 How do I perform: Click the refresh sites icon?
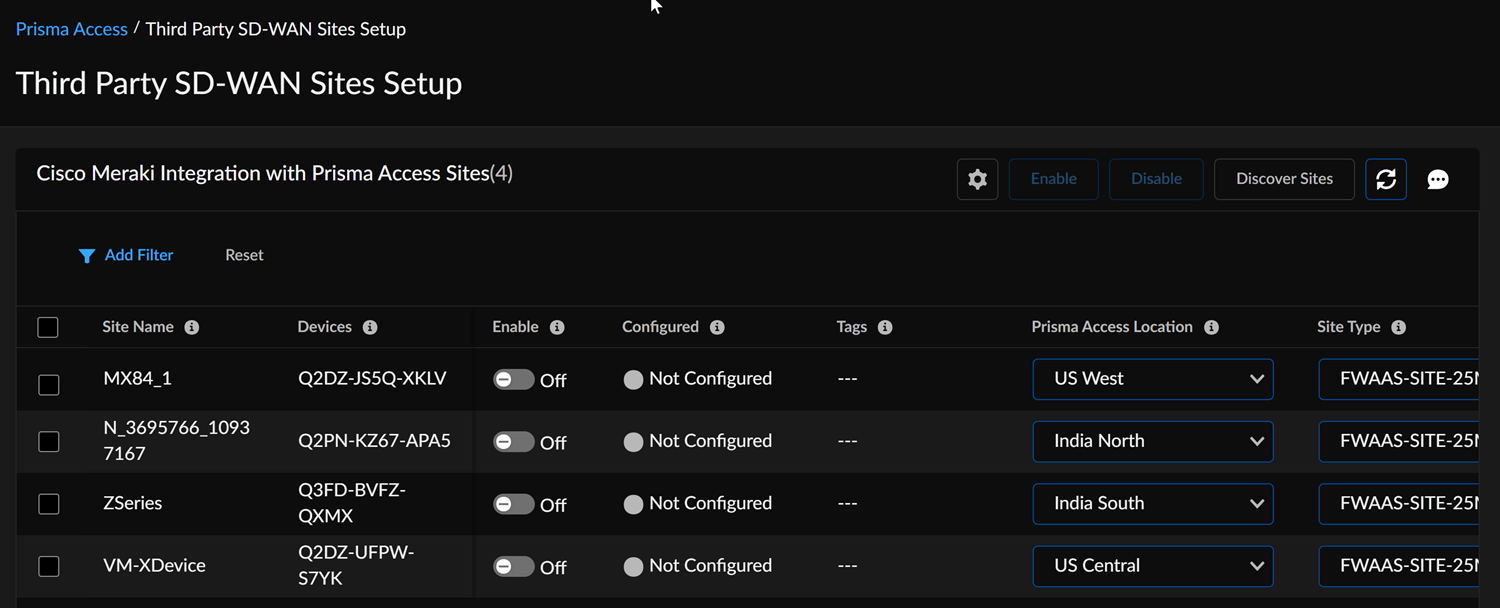(x=1385, y=179)
